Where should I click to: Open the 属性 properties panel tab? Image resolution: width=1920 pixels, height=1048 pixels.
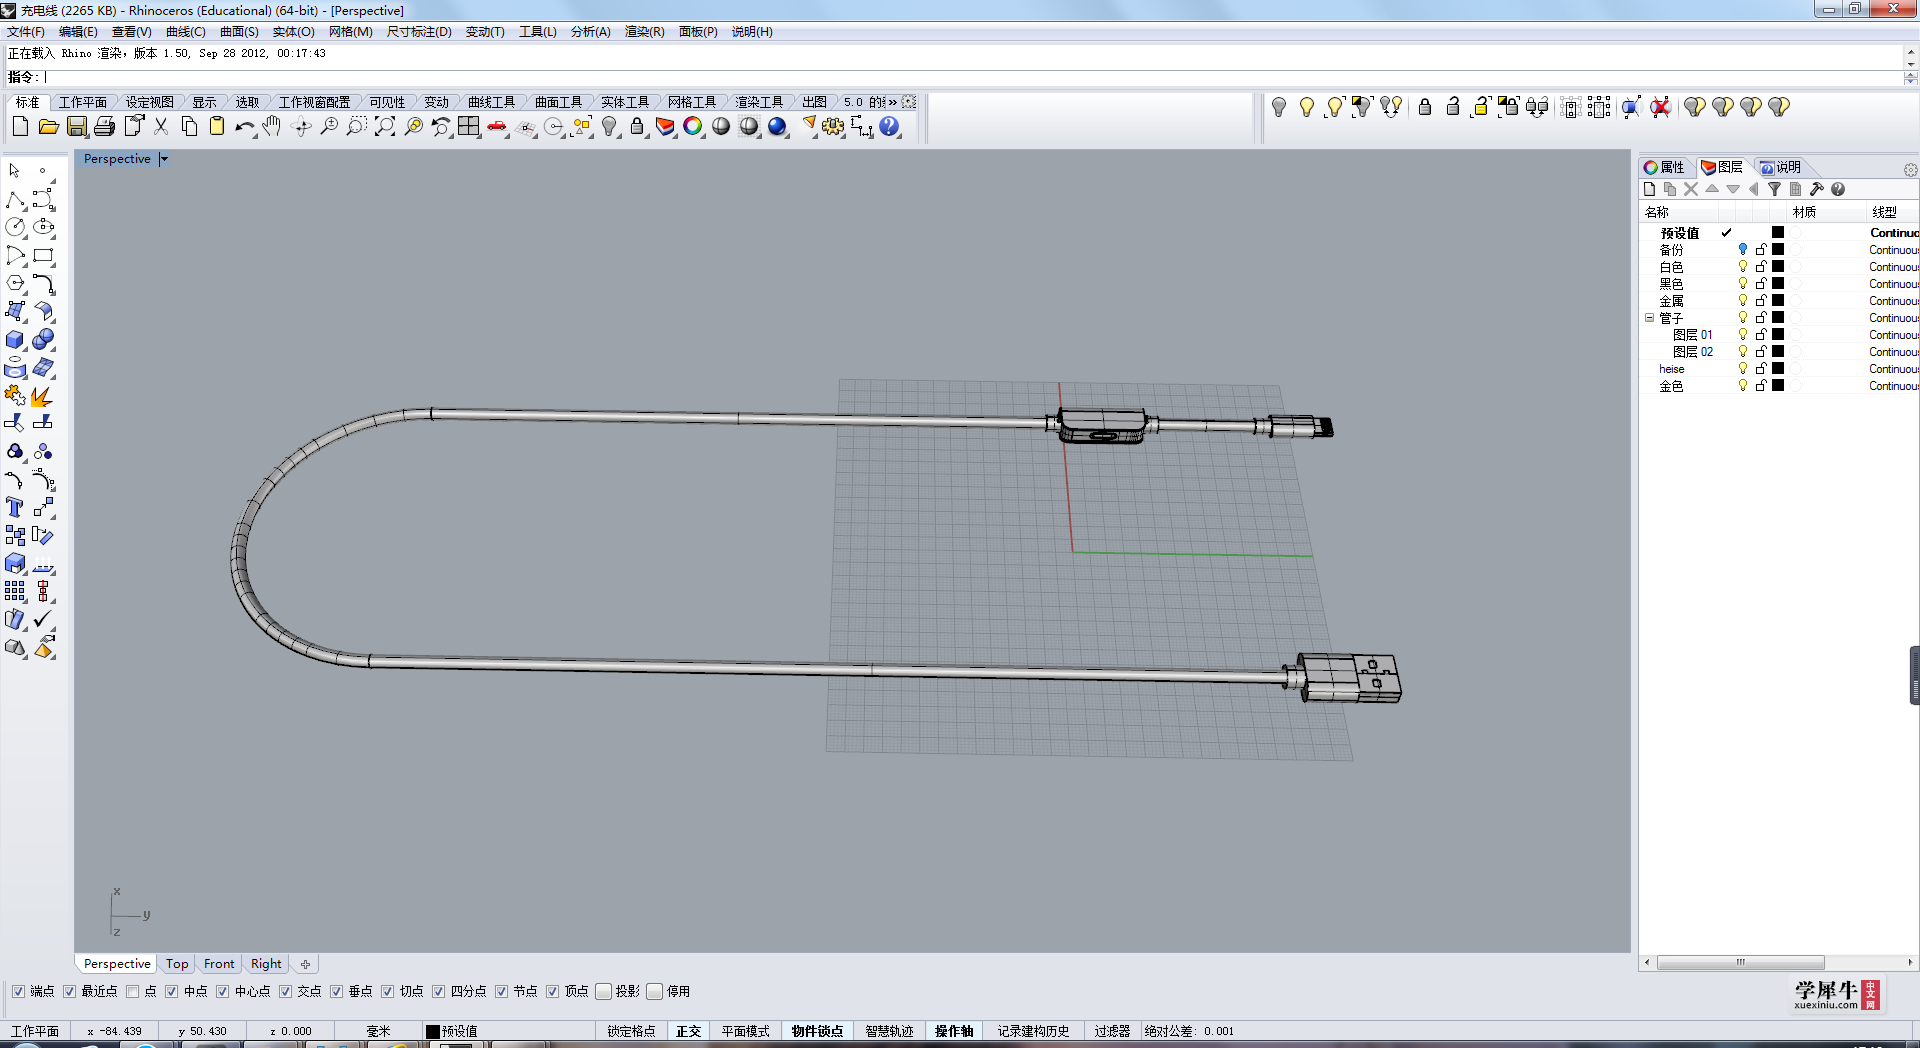(x=1666, y=167)
